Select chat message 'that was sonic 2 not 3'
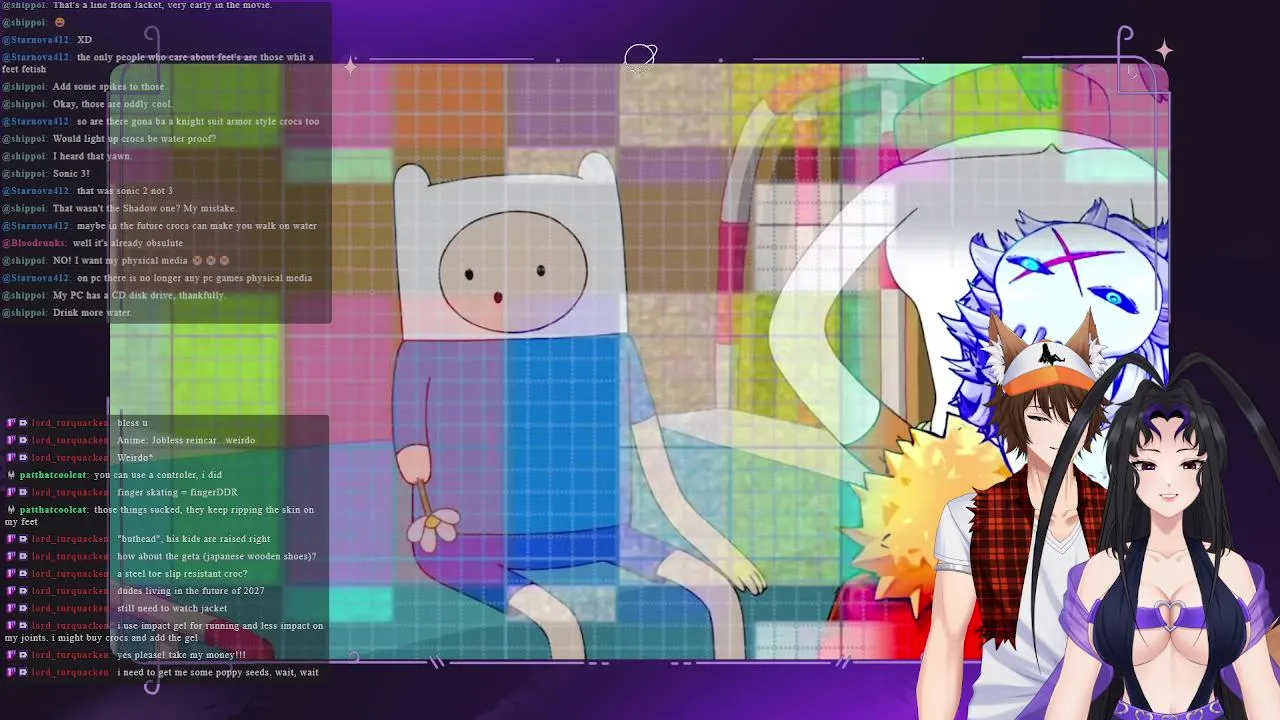This screenshot has height=720, width=1280. (x=125, y=191)
